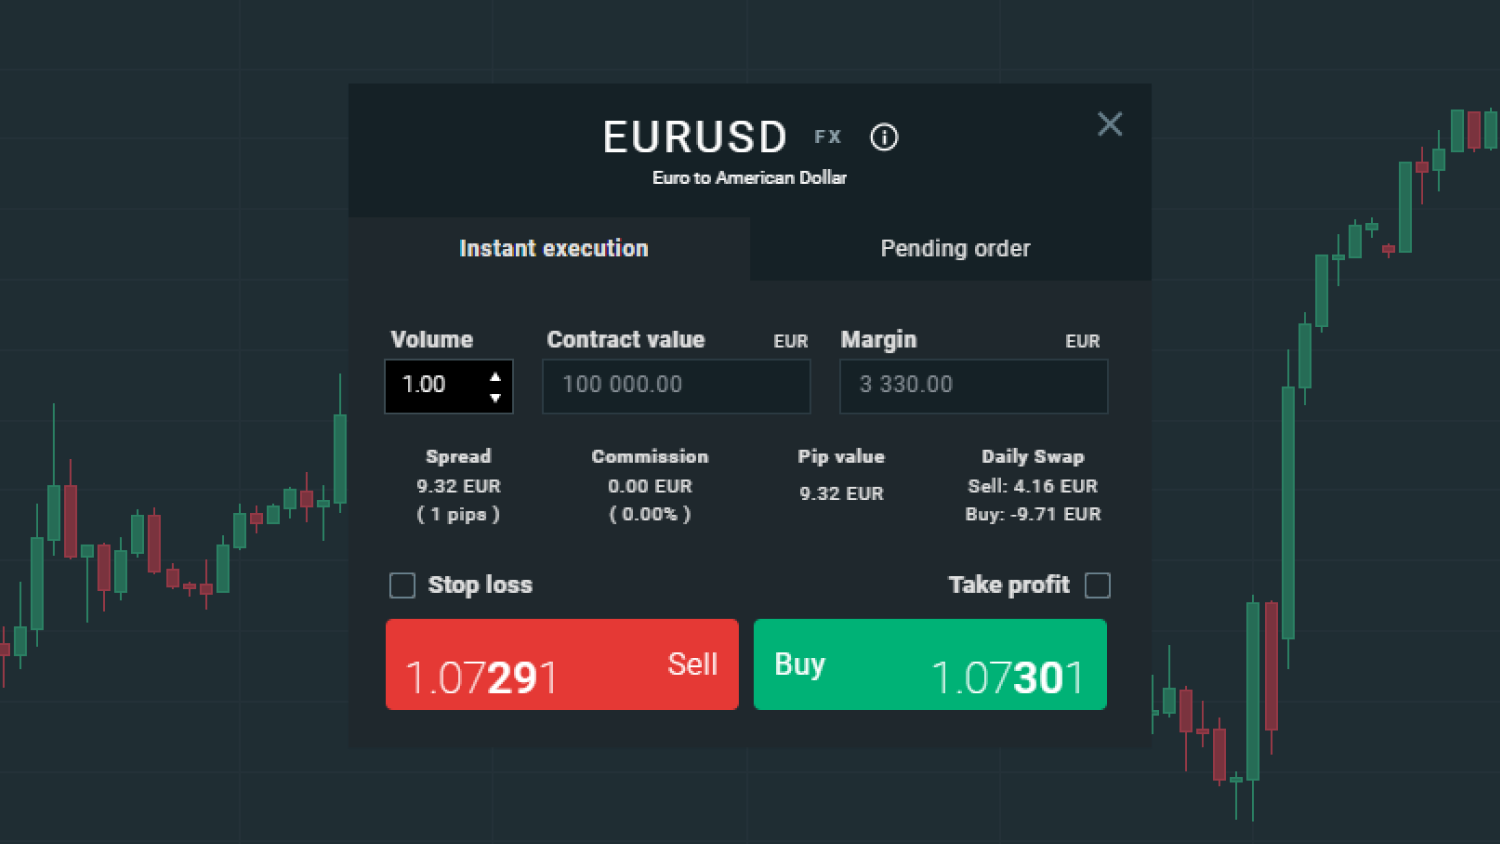Decrease volume with the down arrow
The width and height of the screenshot is (1500, 844).
tap(495, 398)
